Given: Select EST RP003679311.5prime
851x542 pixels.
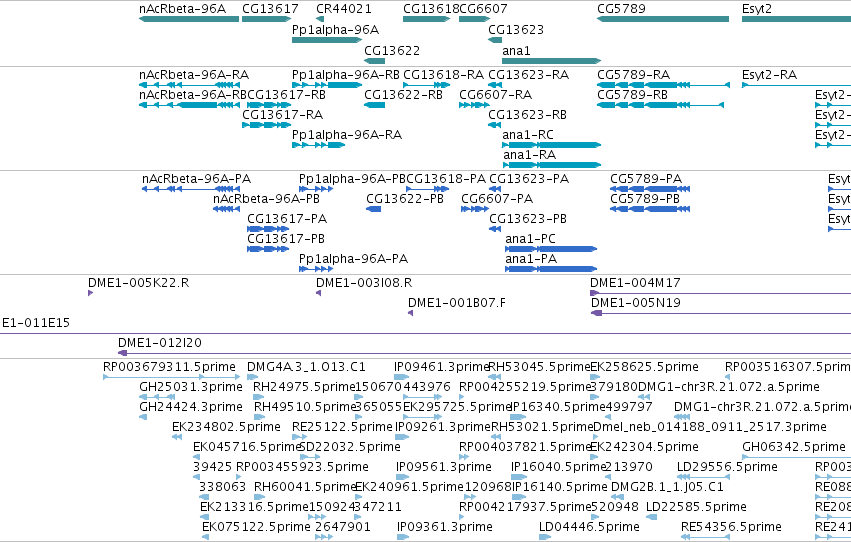Looking at the screenshot, I should 172,377.
